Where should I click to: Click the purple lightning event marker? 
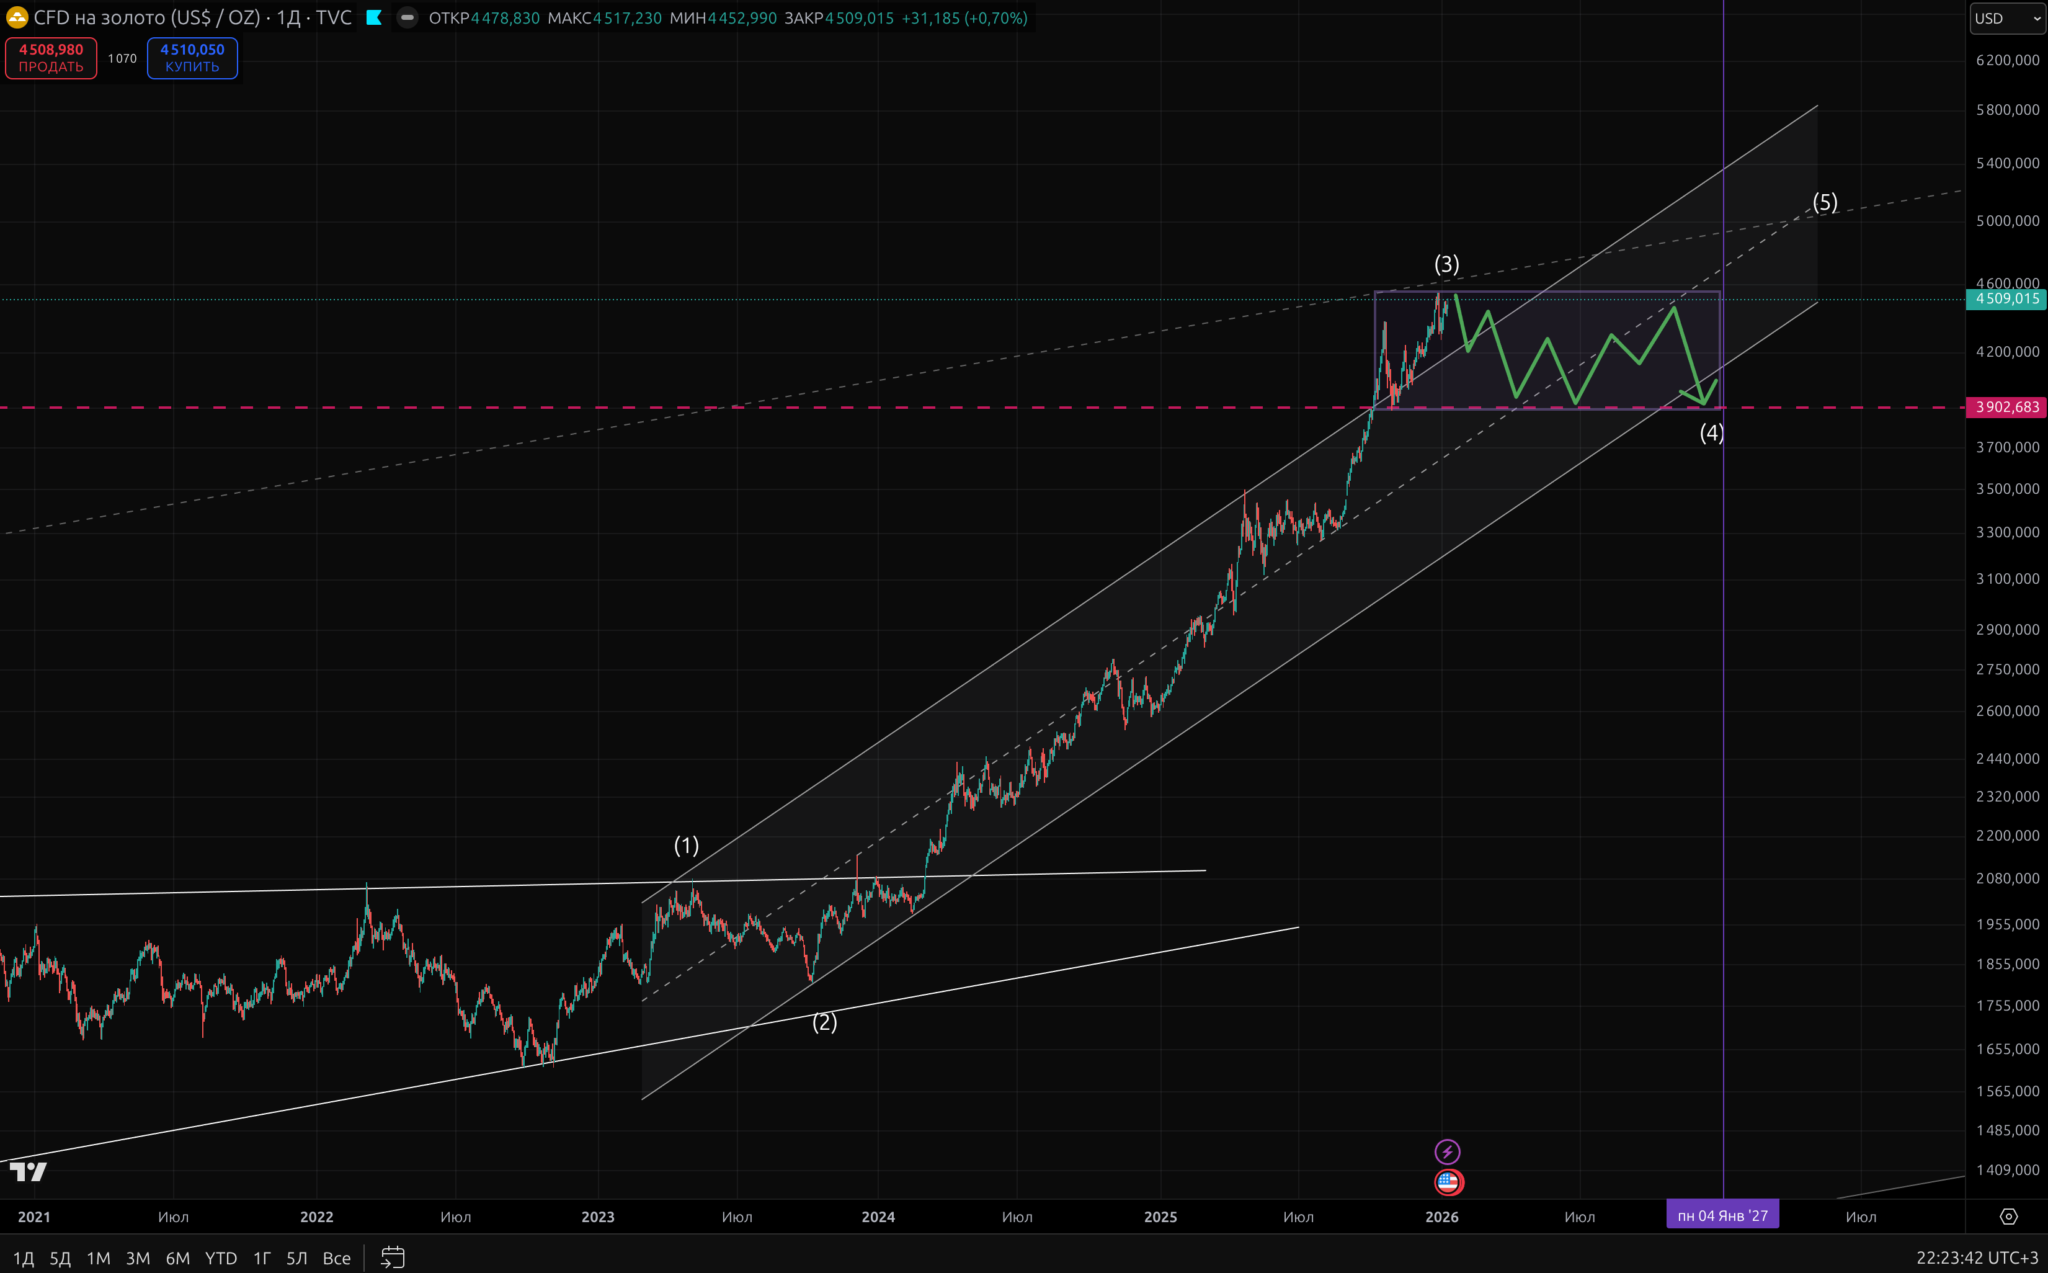(1447, 1151)
